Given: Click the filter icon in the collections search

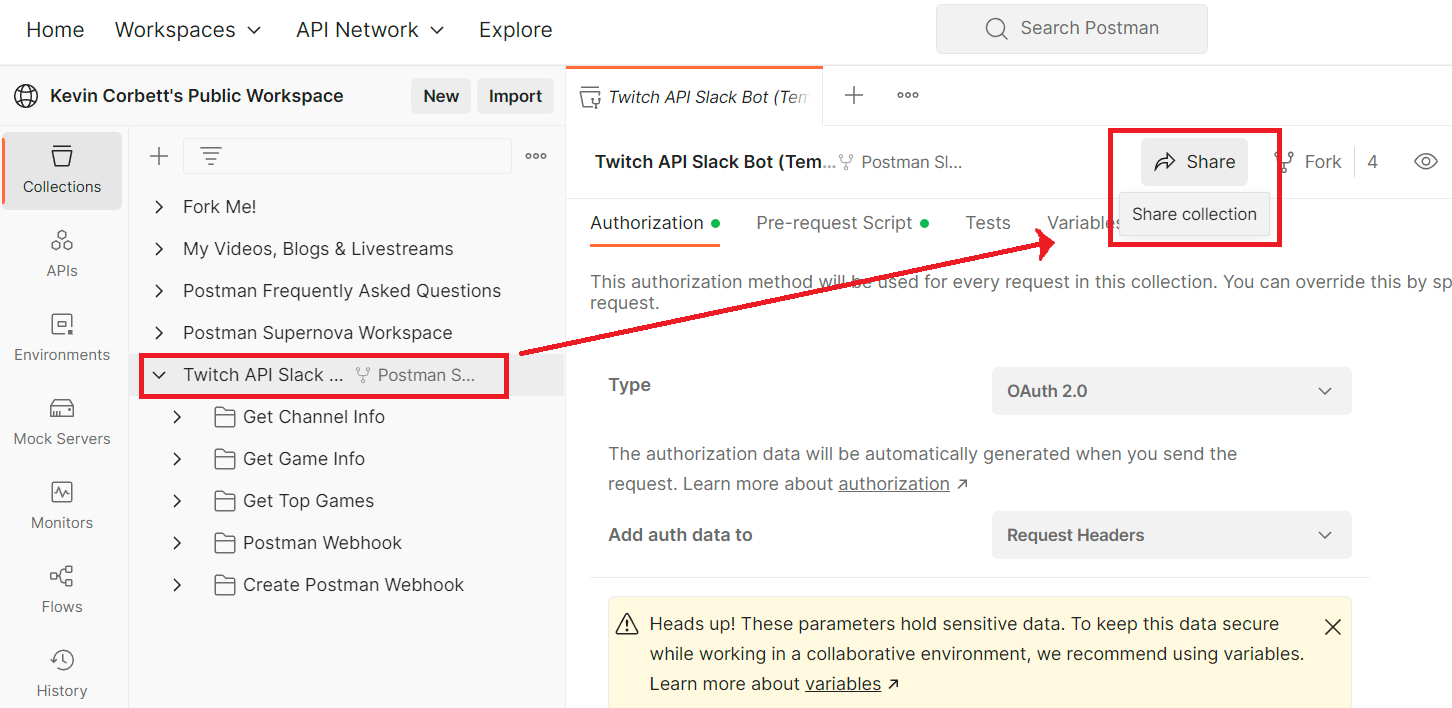Looking at the screenshot, I should click(211, 156).
